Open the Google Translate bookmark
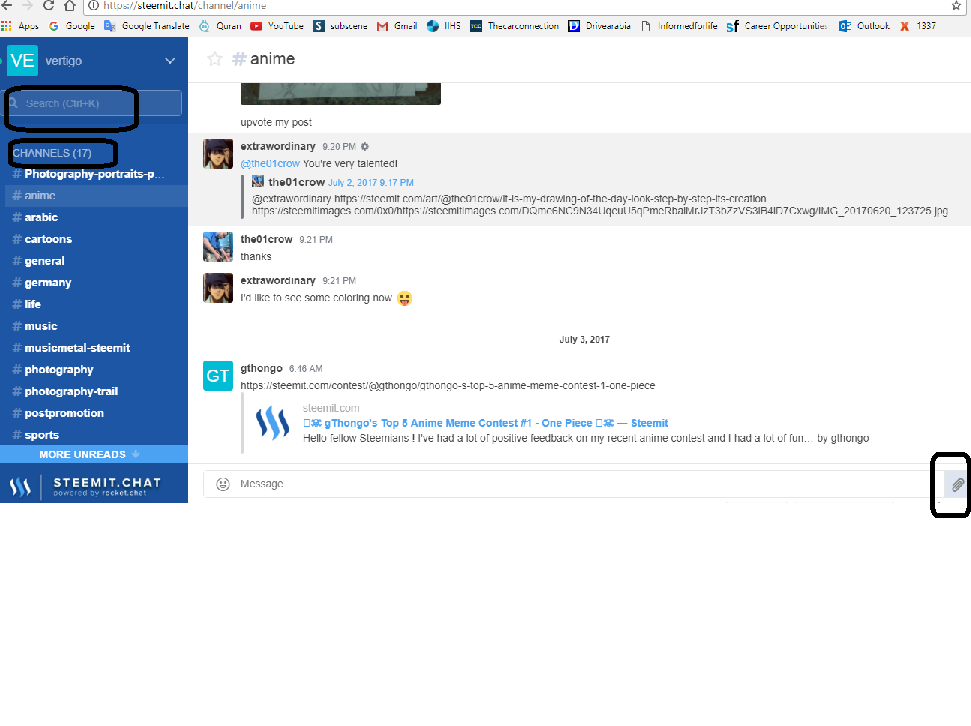Viewport: 971px width, 726px height. coord(147,26)
